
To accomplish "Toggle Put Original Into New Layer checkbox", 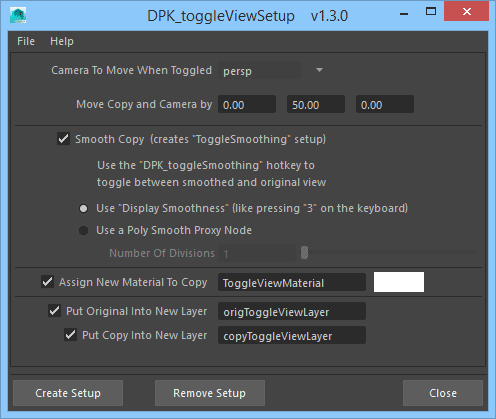I will click(54, 311).
